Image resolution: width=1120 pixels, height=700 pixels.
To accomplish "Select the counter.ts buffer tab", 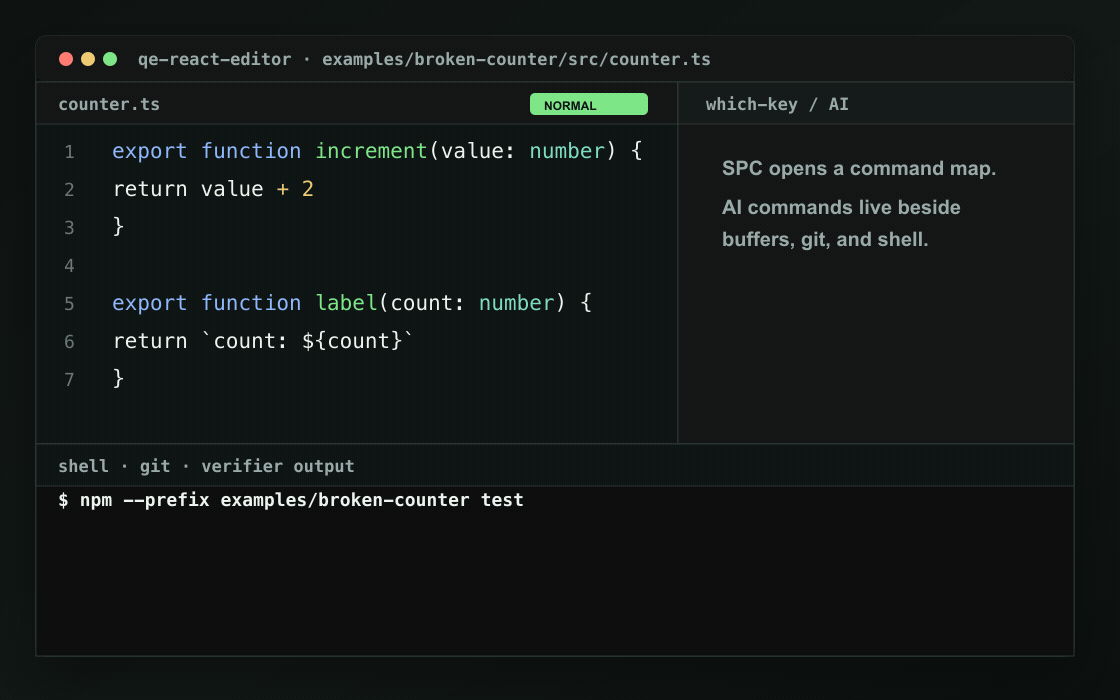I will pos(109,104).
